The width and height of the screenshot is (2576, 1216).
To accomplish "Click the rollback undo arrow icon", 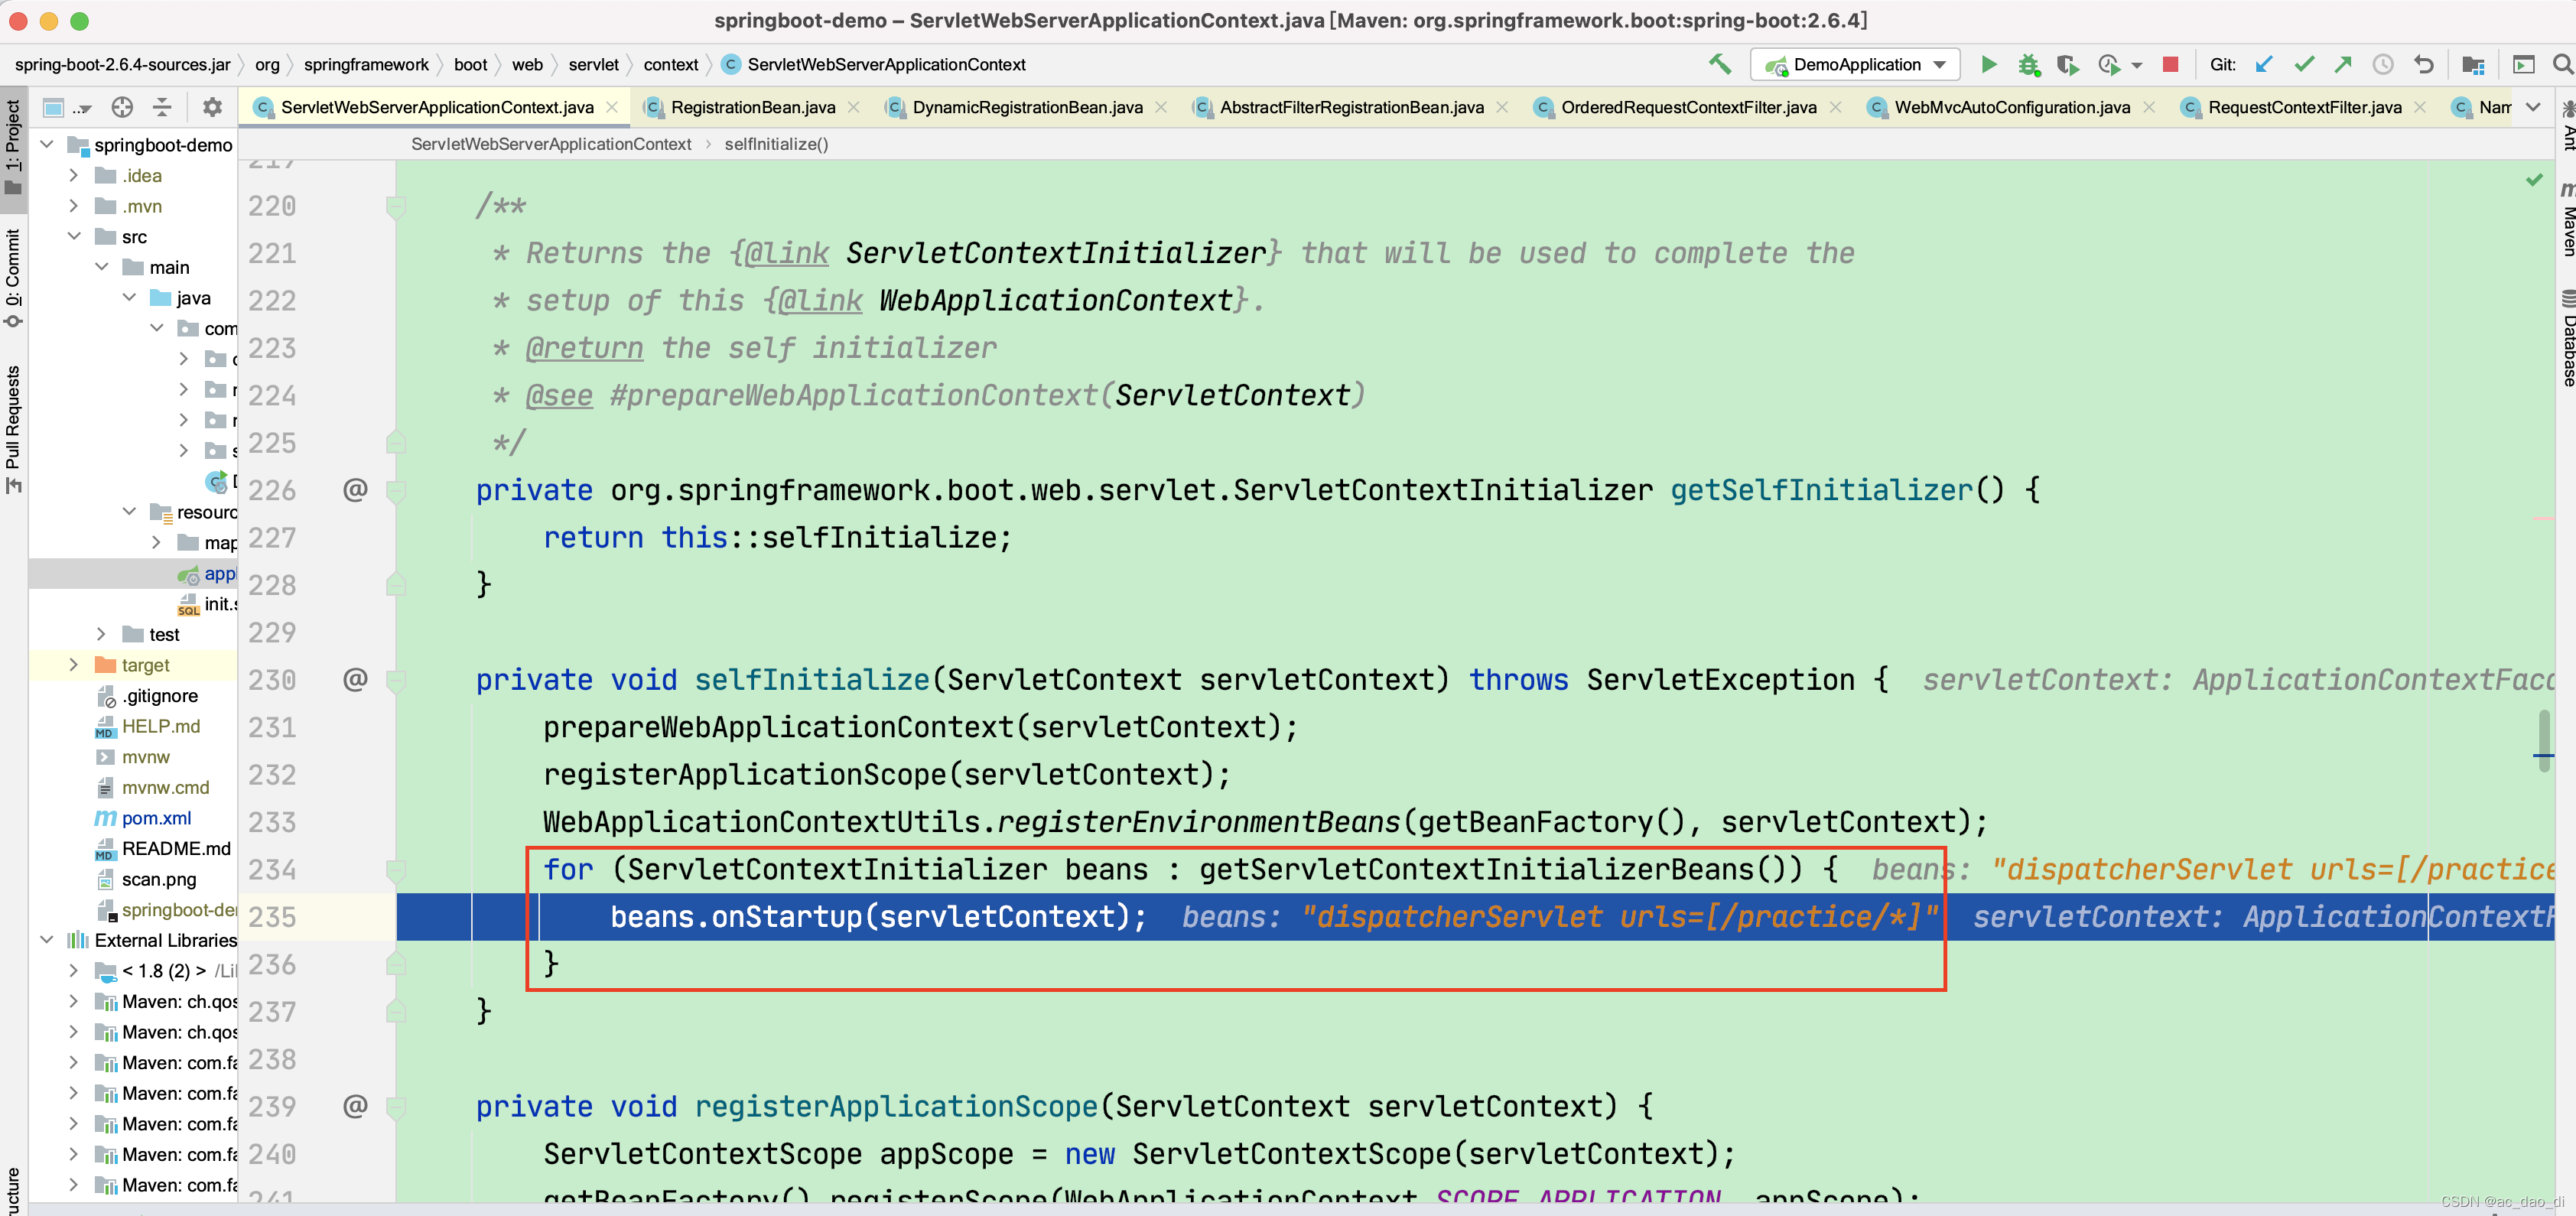I will 2423,64.
